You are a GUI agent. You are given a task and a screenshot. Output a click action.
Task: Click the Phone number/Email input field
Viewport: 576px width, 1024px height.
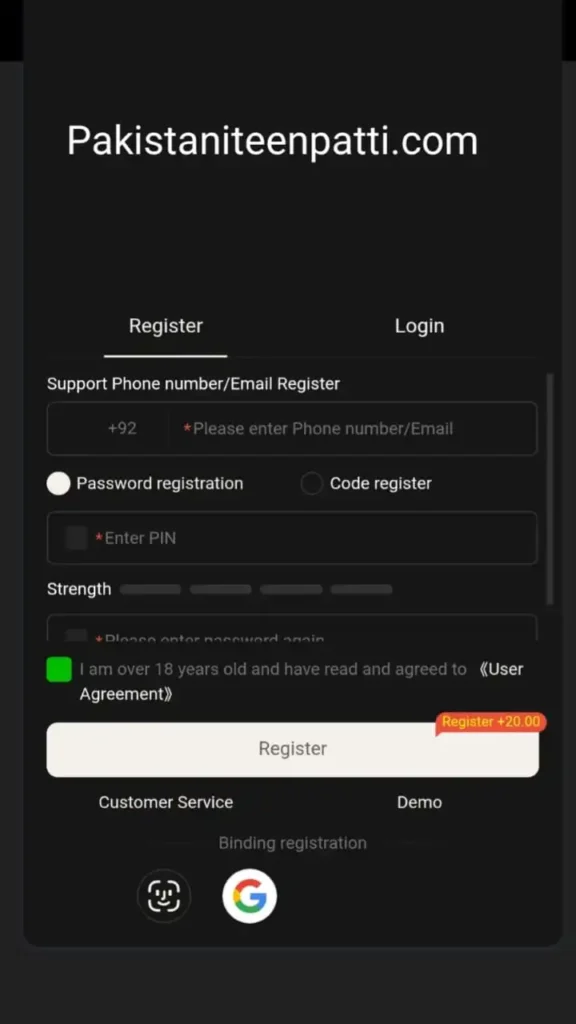[x=353, y=428]
